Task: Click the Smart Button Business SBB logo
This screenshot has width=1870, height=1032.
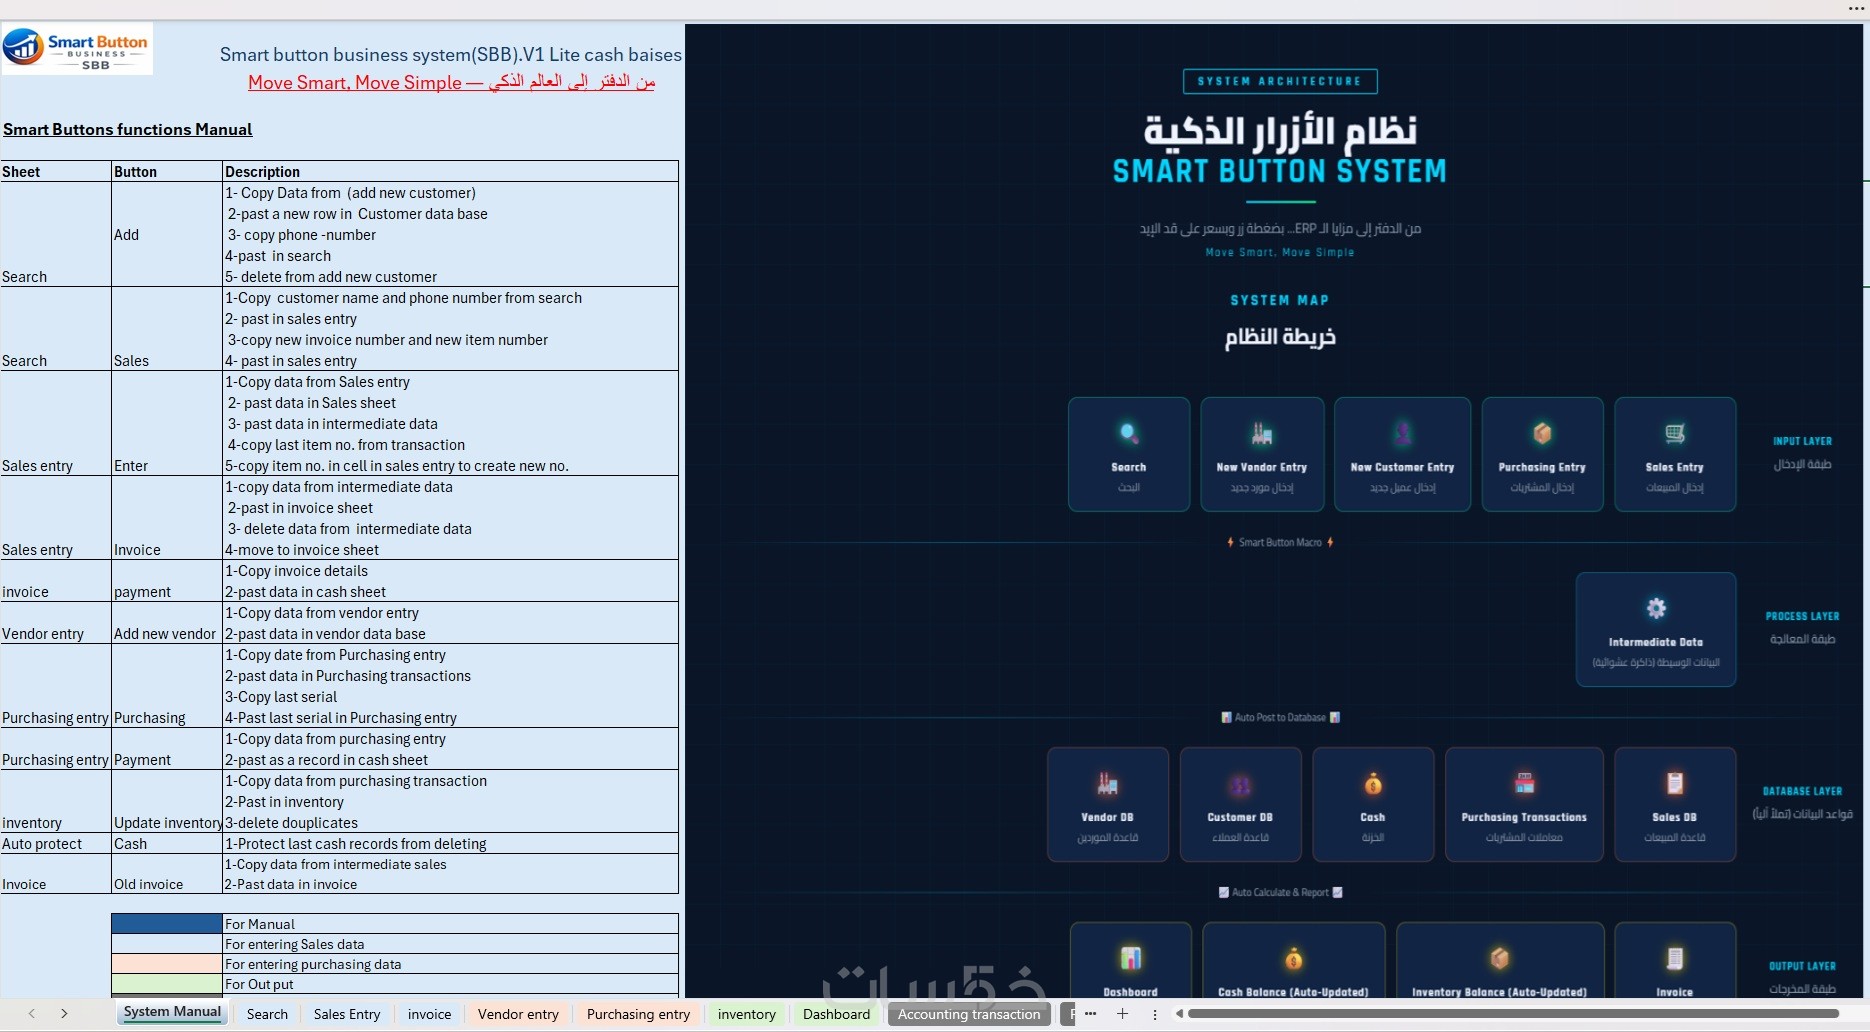Action: click(x=77, y=49)
